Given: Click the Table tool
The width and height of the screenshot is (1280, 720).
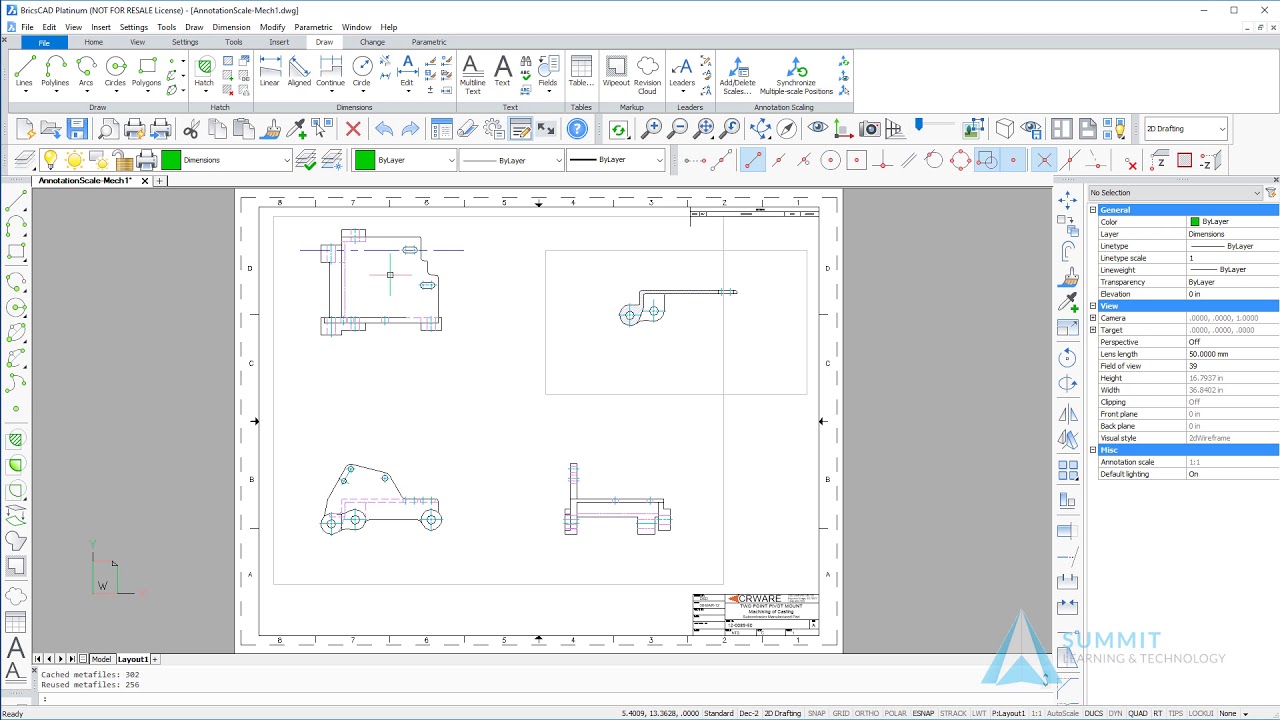Looking at the screenshot, I should 581,71.
